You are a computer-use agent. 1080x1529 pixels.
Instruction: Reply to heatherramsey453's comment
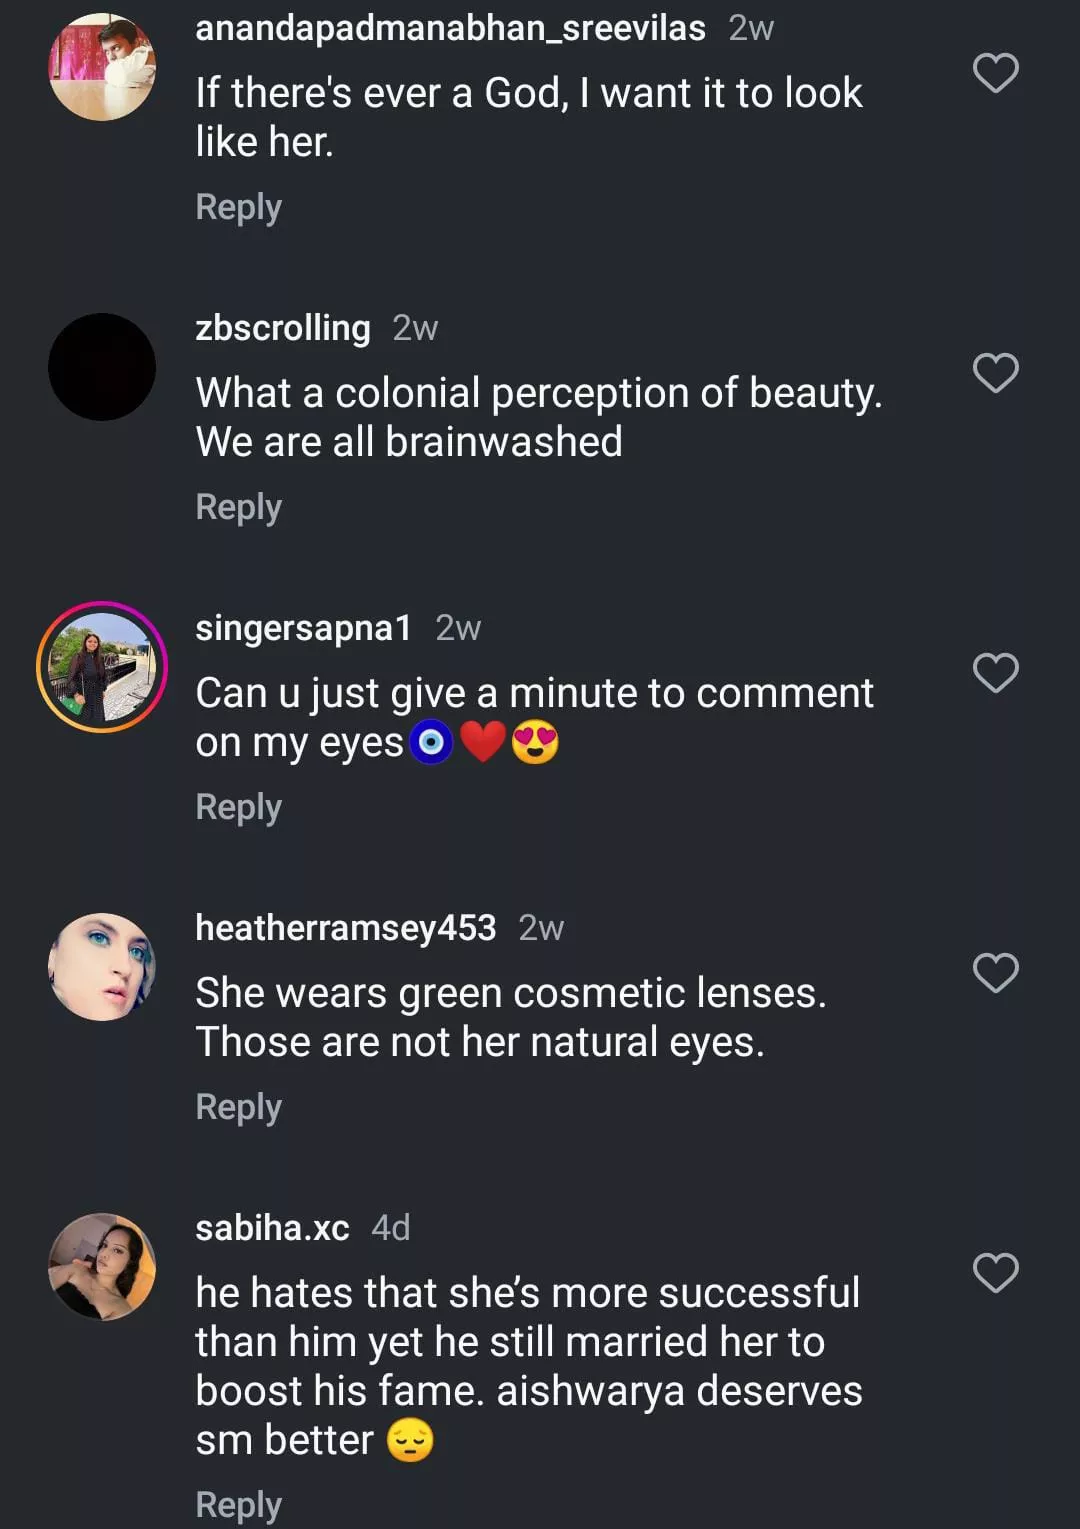[238, 1107]
